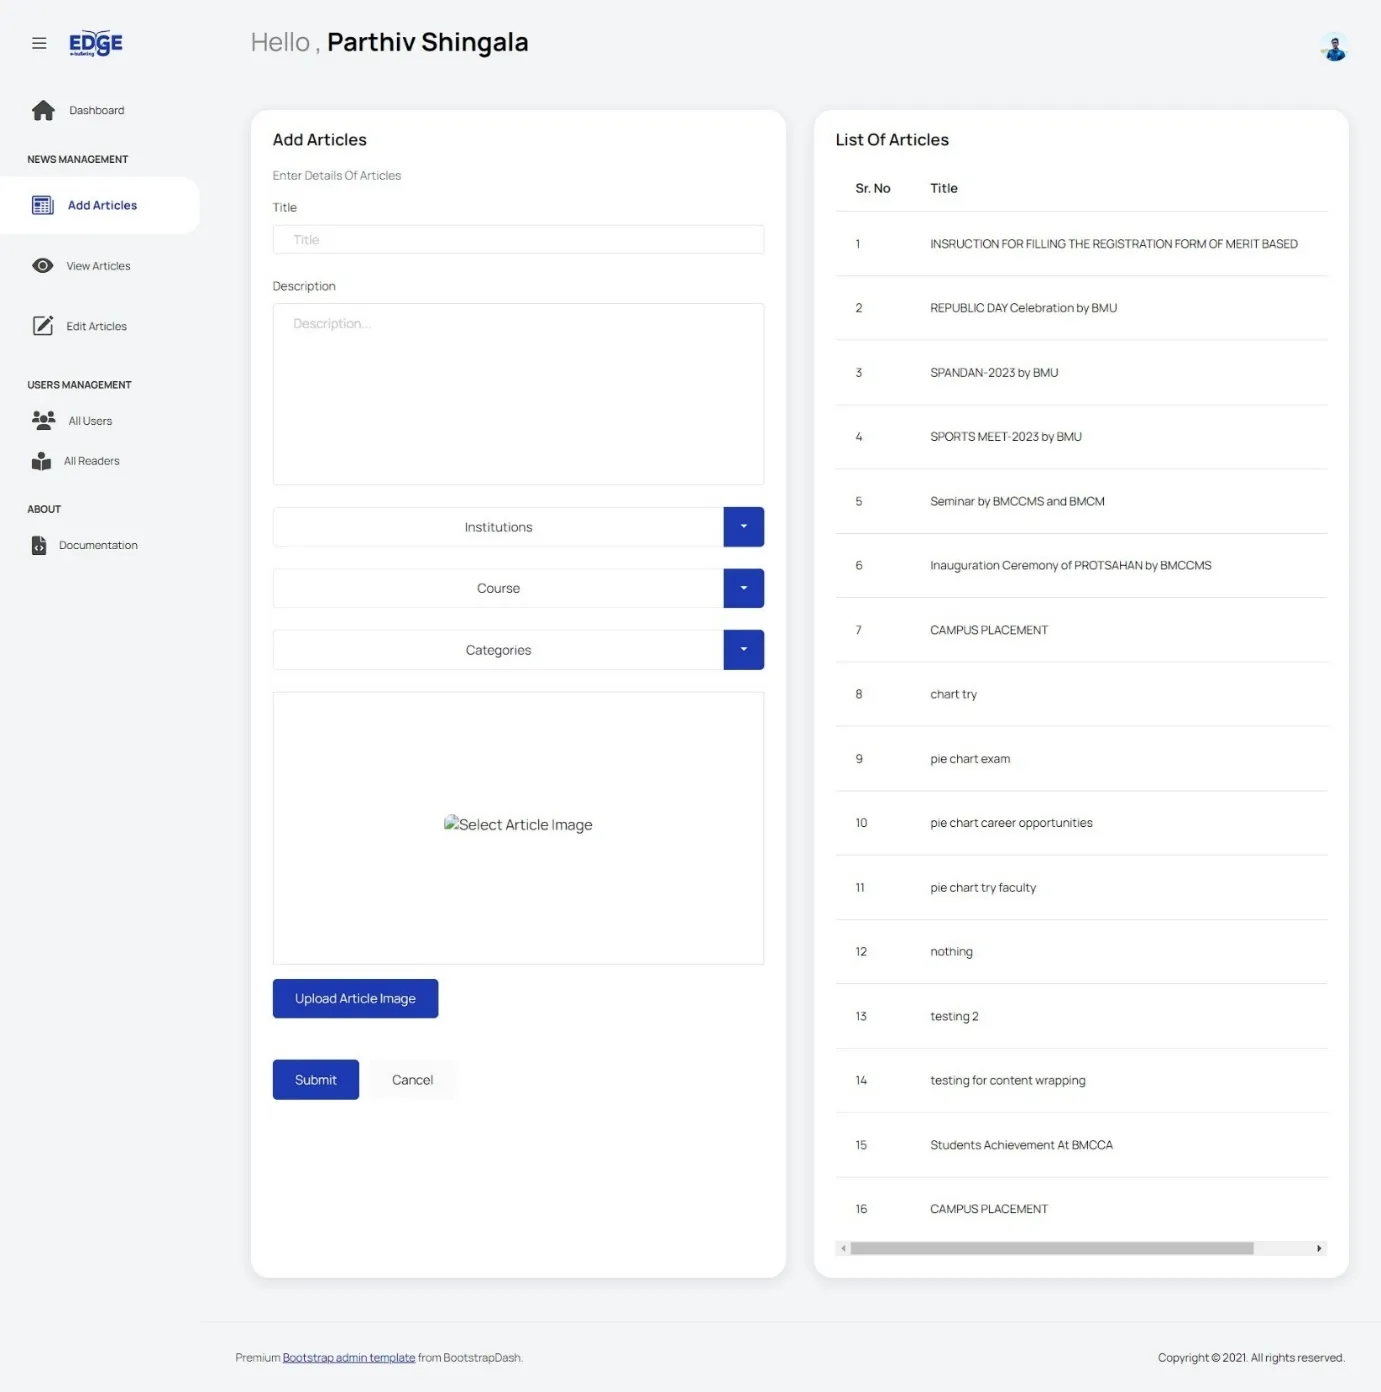Click the 'Hello, Parthiv Shingala' greeting
Viewport: 1381px width, 1392px height.
point(389,42)
